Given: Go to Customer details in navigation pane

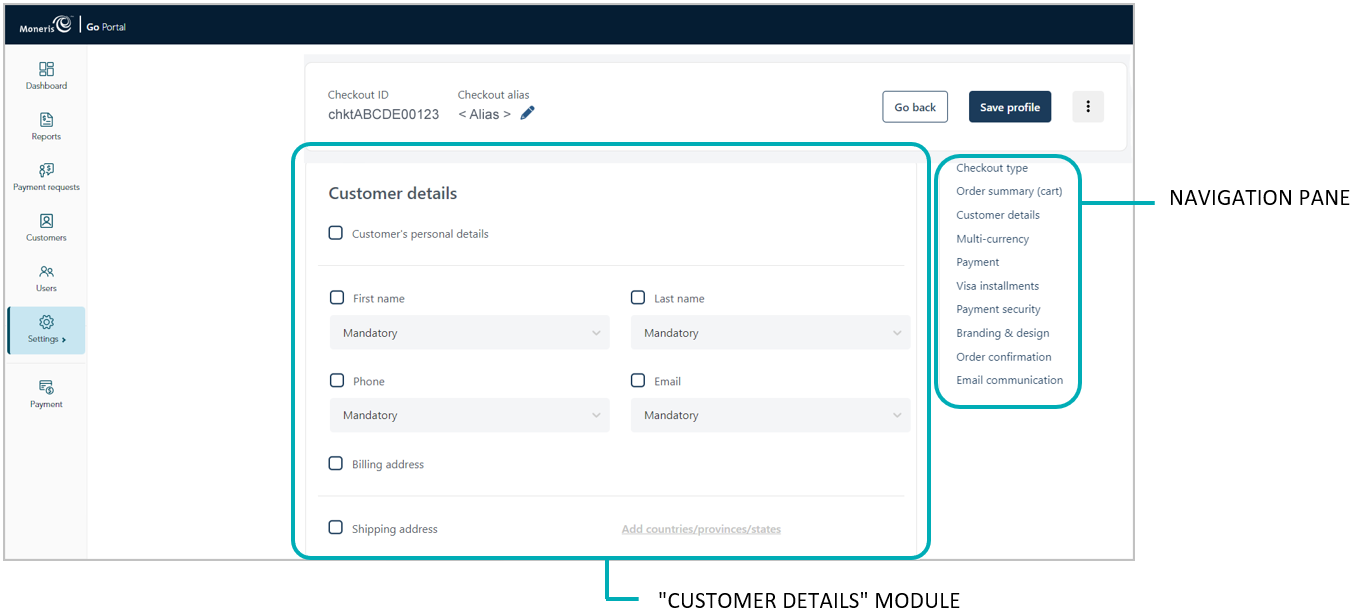Looking at the screenshot, I should [x=998, y=215].
